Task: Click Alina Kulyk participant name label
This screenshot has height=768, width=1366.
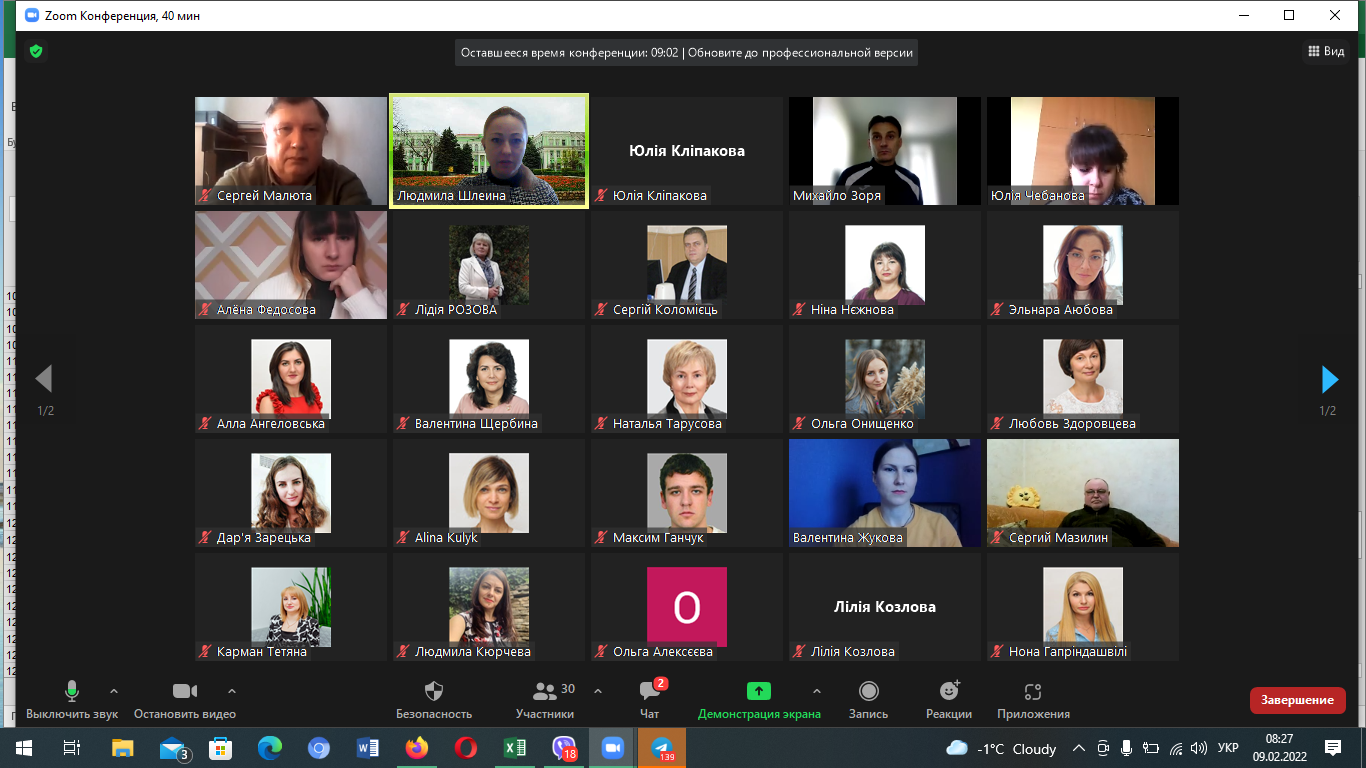Action: click(x=446, y=538)
